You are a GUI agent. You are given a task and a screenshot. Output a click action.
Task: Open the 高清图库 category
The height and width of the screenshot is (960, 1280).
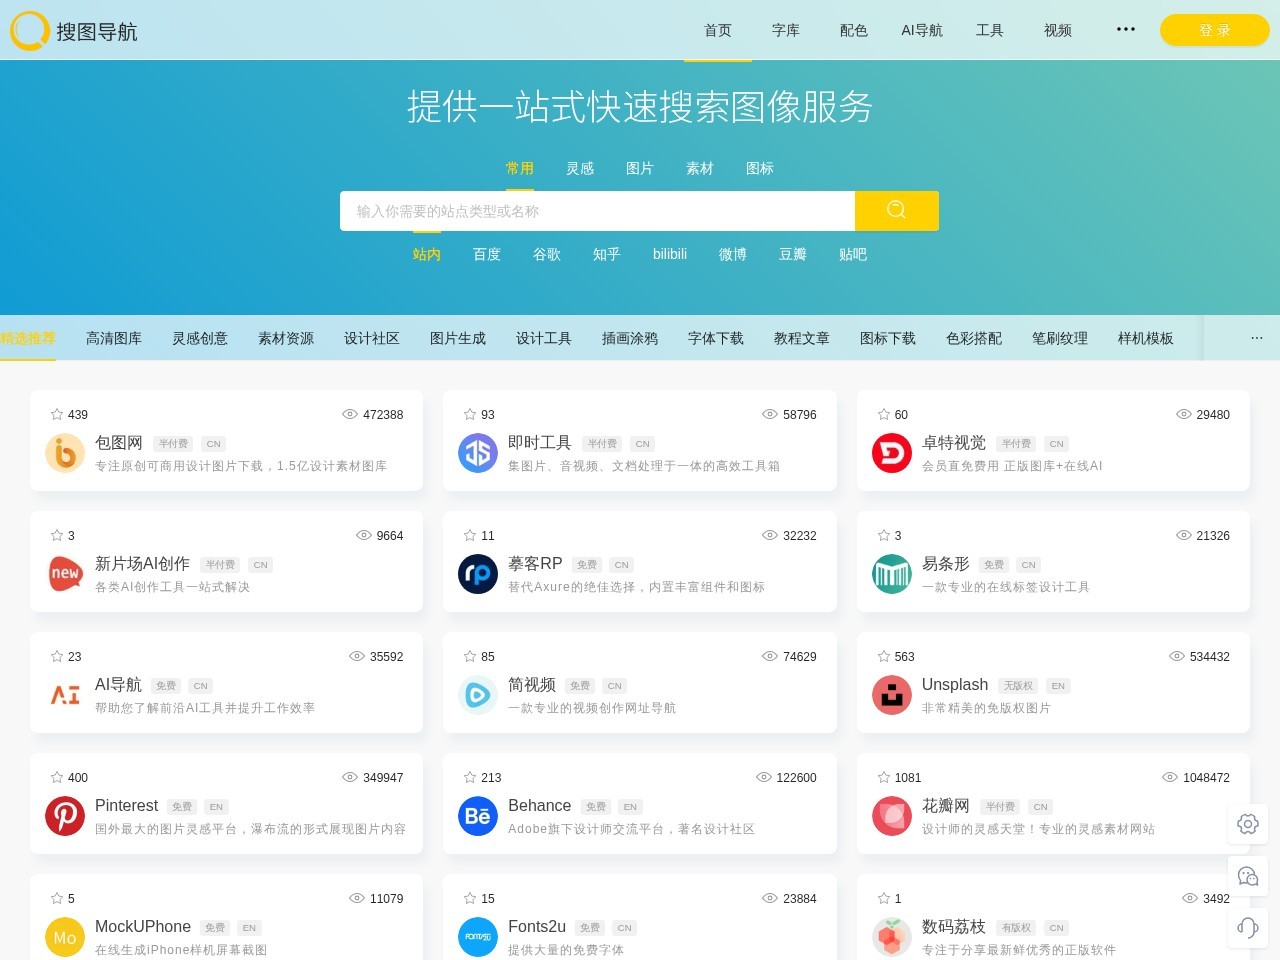(x=114, y=338)
